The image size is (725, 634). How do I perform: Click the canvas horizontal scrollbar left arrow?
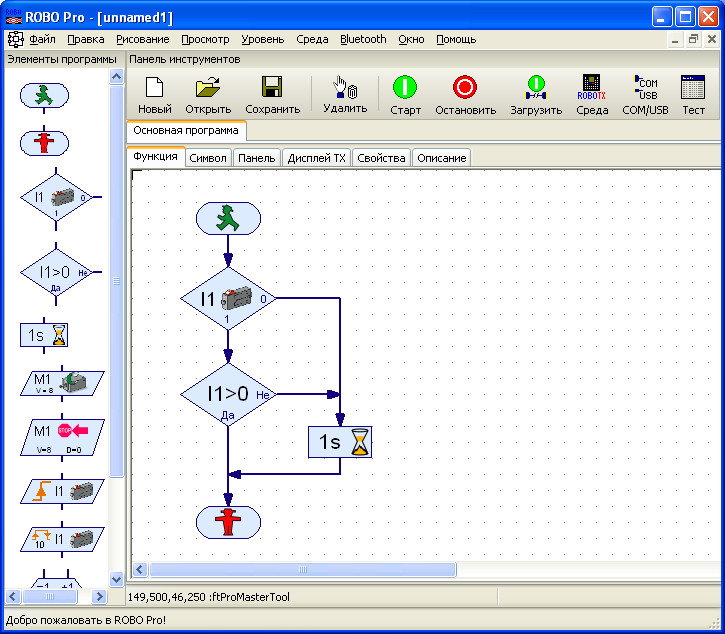pyautogui.click(x=140, y=570)
